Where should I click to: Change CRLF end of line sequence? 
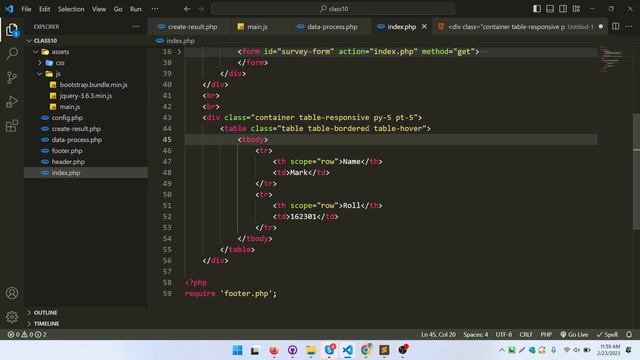coord(526,334)
